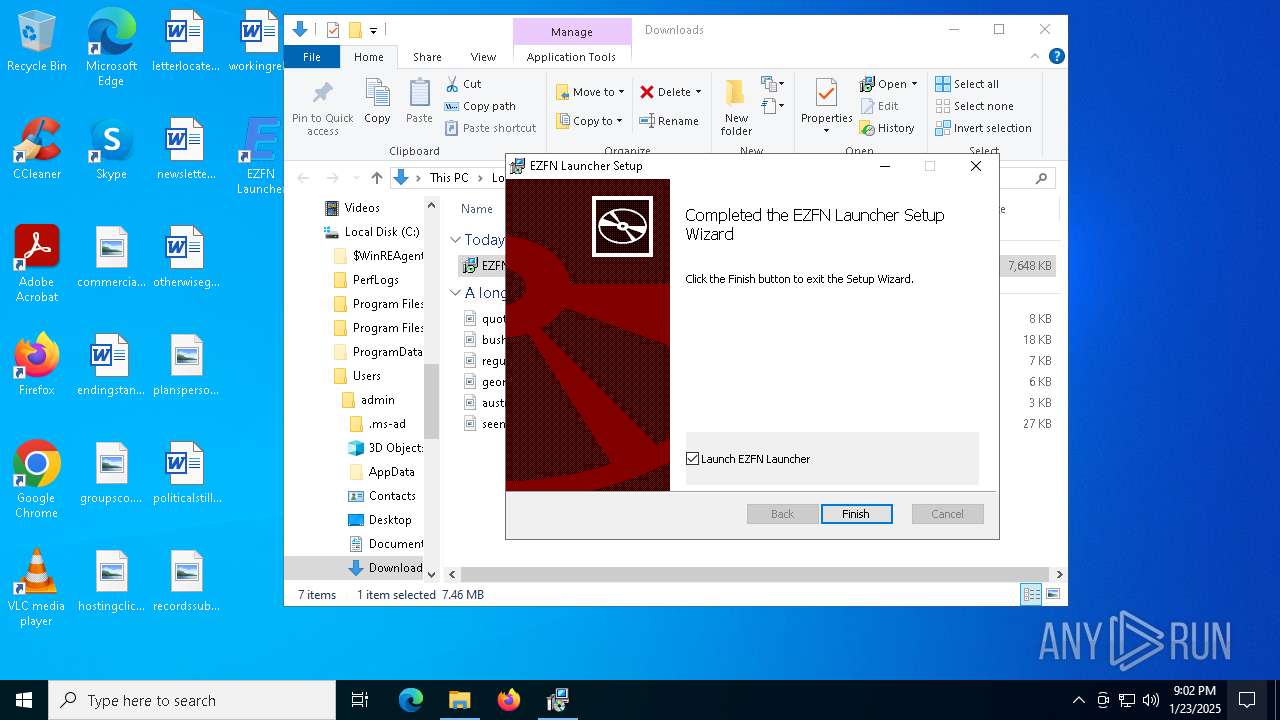The image size is (1280, 720).
Task: Open Google Chrome desktop icon
Action: coord(36,480)
